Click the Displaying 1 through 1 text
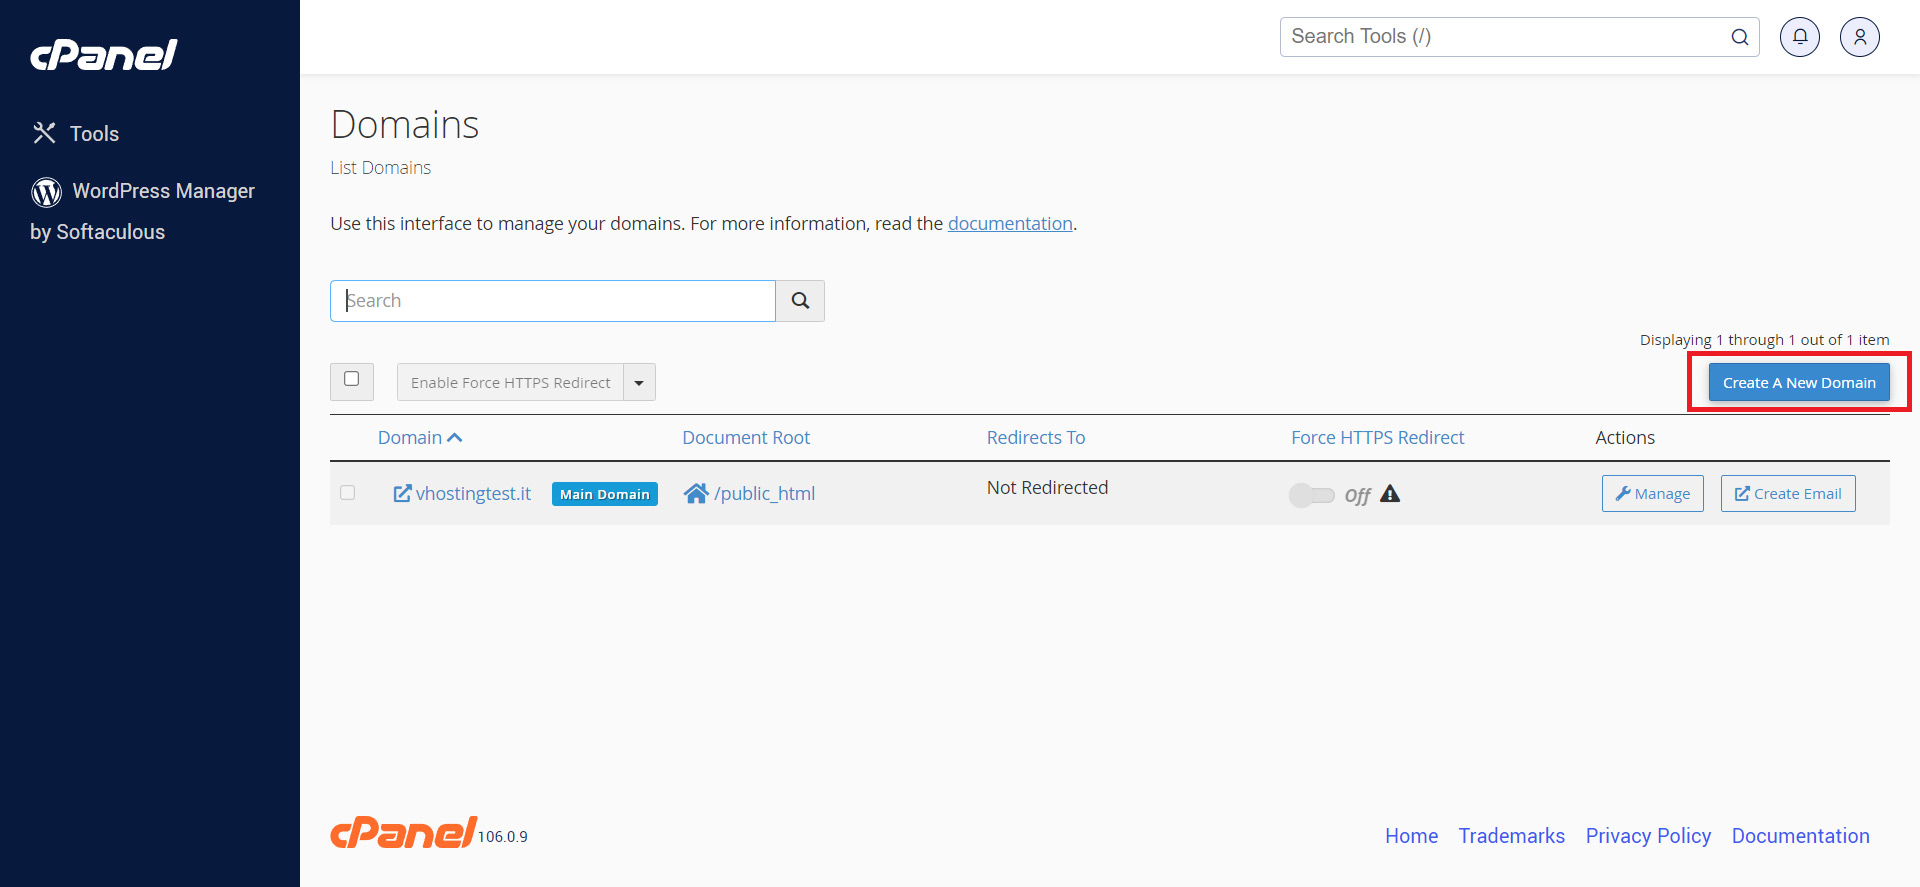Screen dimensions: 1920x887 tap(1764, 340)
